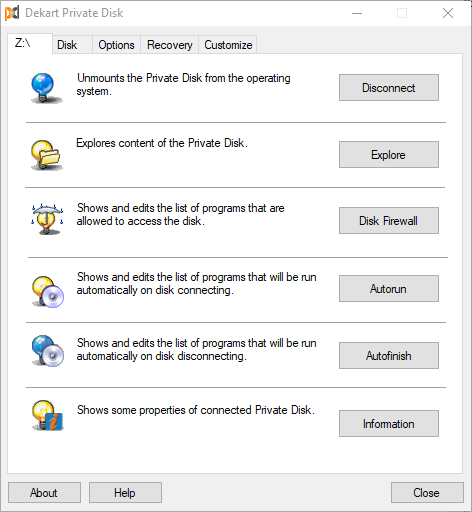Go to the Recovery tab
Viewport: 472px width, 512px height.
click(x=170, y=45)
